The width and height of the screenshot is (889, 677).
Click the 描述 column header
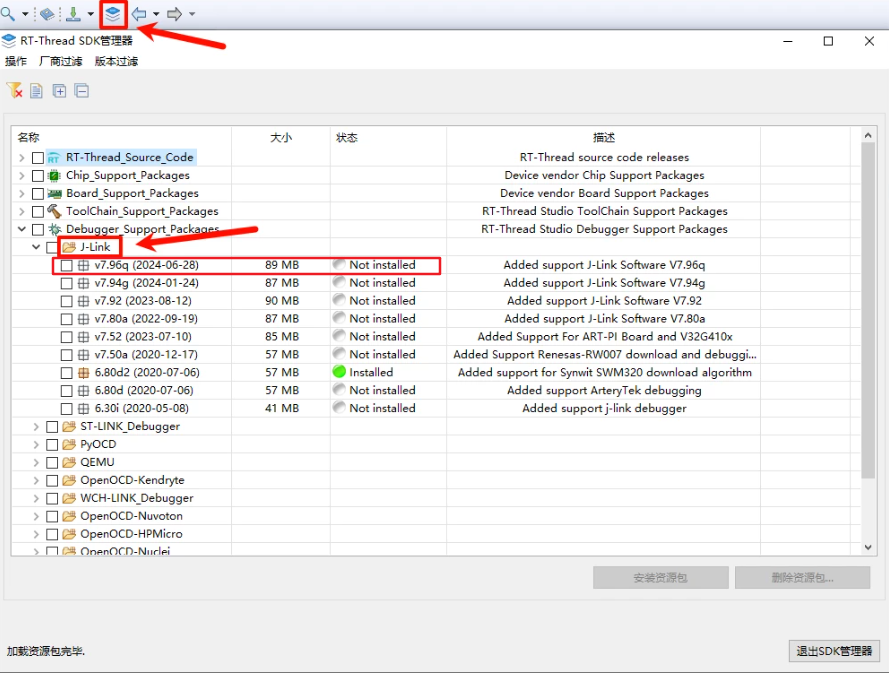(603, 137)
